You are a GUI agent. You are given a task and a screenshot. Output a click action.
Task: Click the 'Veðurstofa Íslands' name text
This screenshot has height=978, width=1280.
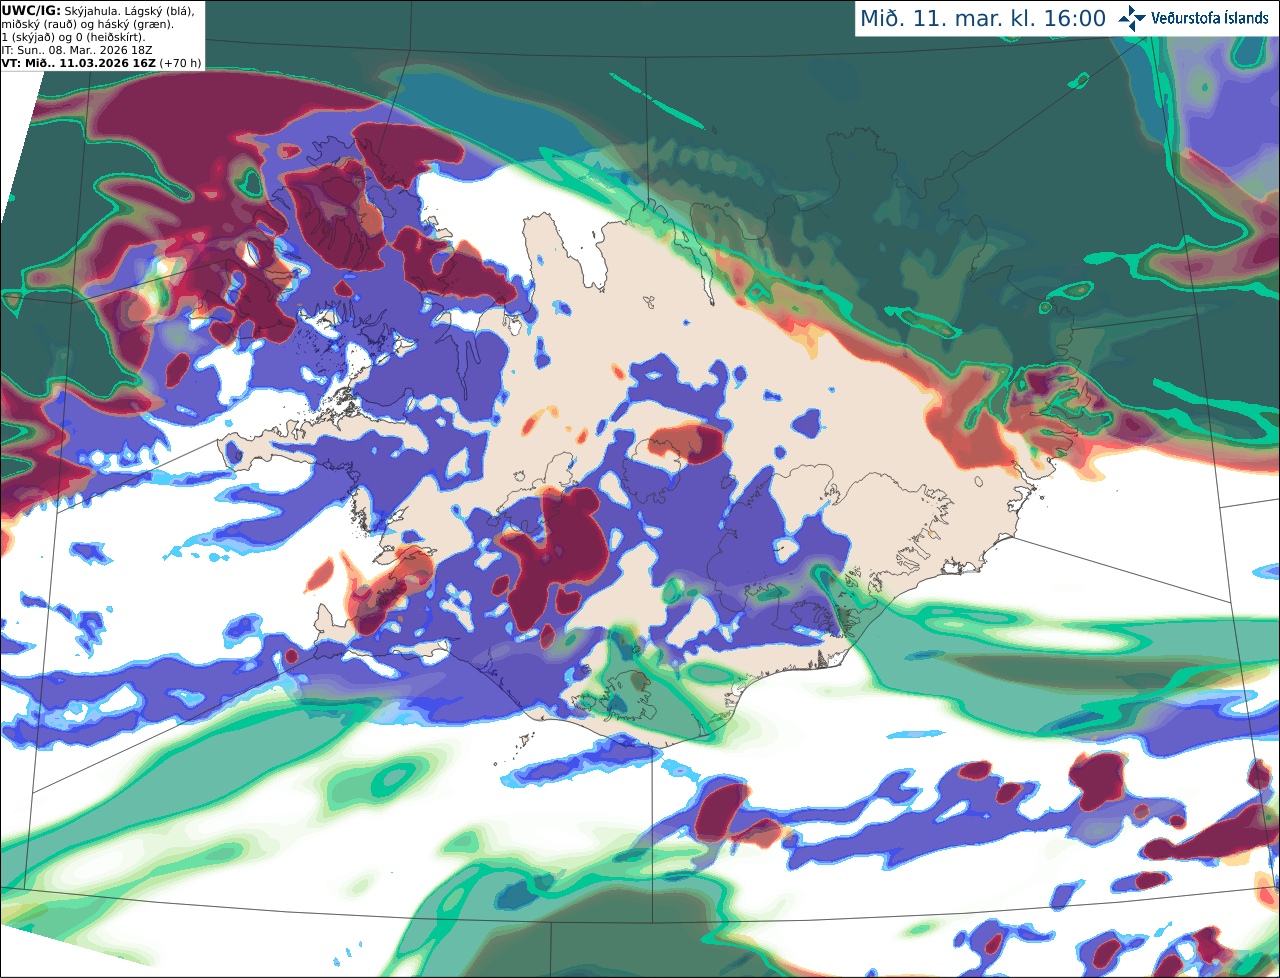1209,18
